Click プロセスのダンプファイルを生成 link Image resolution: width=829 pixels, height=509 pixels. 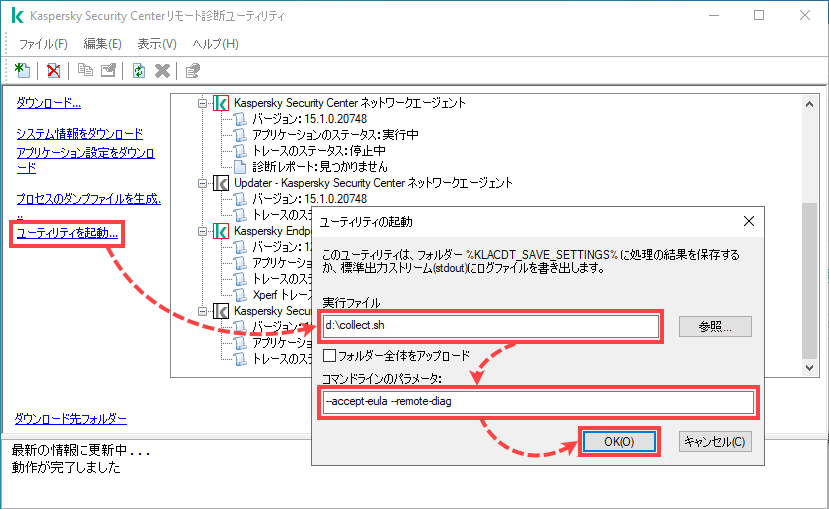coord(88,199)
